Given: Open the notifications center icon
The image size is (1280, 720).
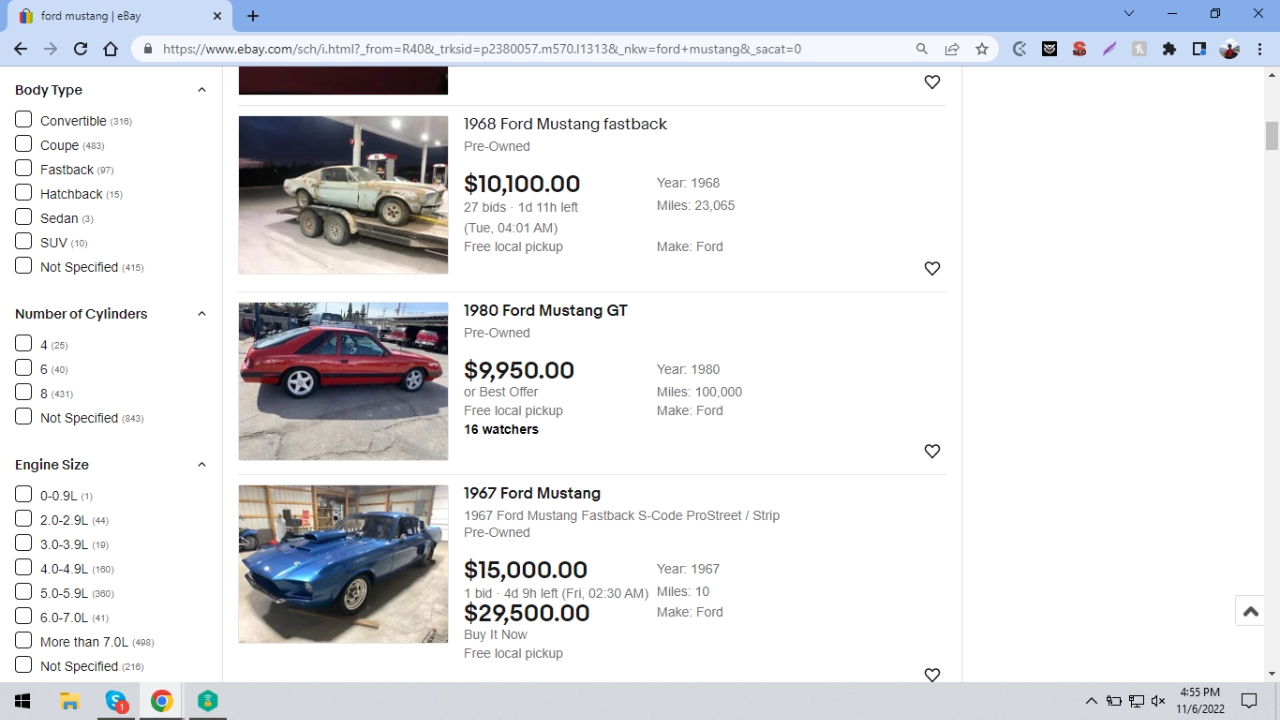Looking at the screenshot, I should coord(1249,701).
